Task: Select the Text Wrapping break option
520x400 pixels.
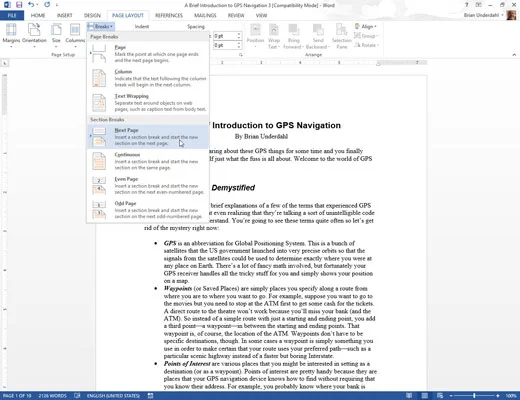Action: pyautogui.click(x=148, y=102)
